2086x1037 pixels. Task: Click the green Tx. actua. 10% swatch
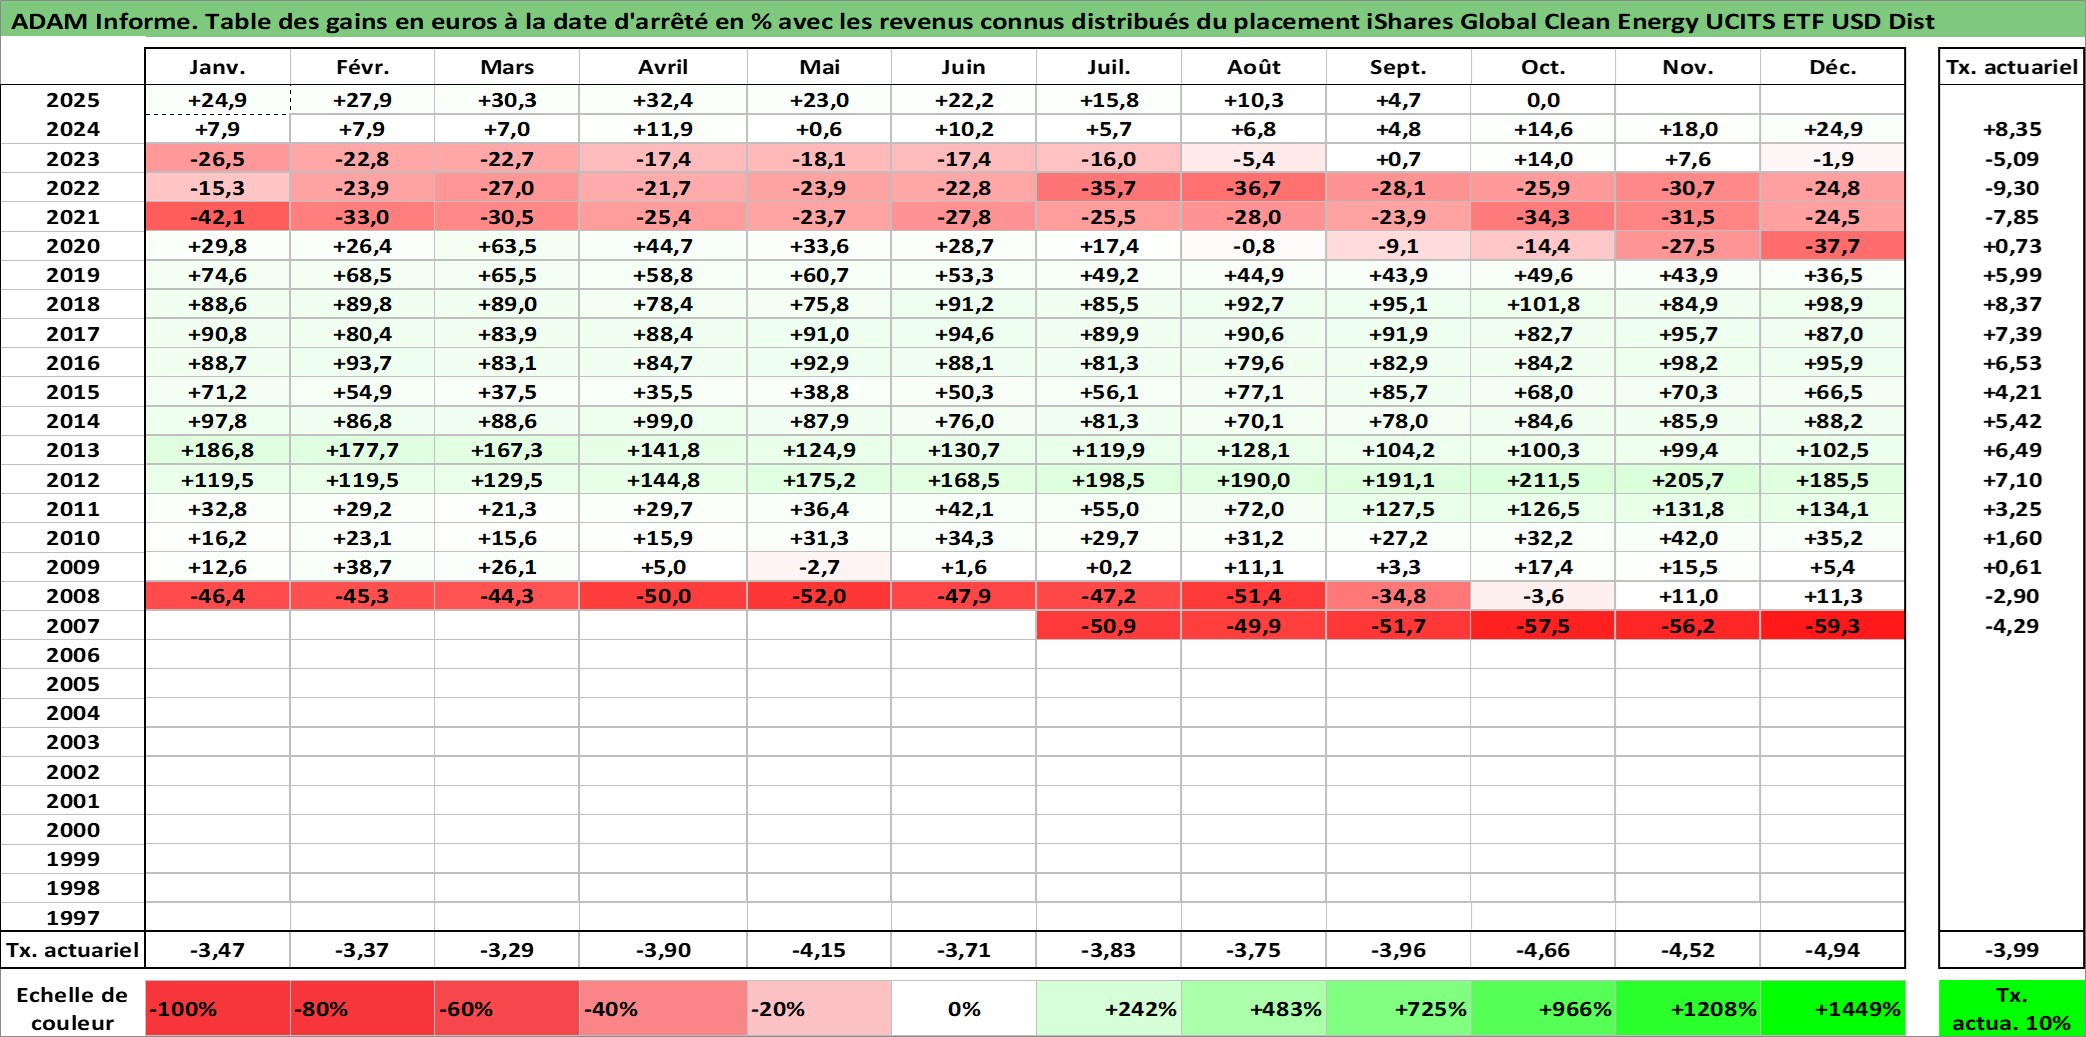coord(2012,1008)
